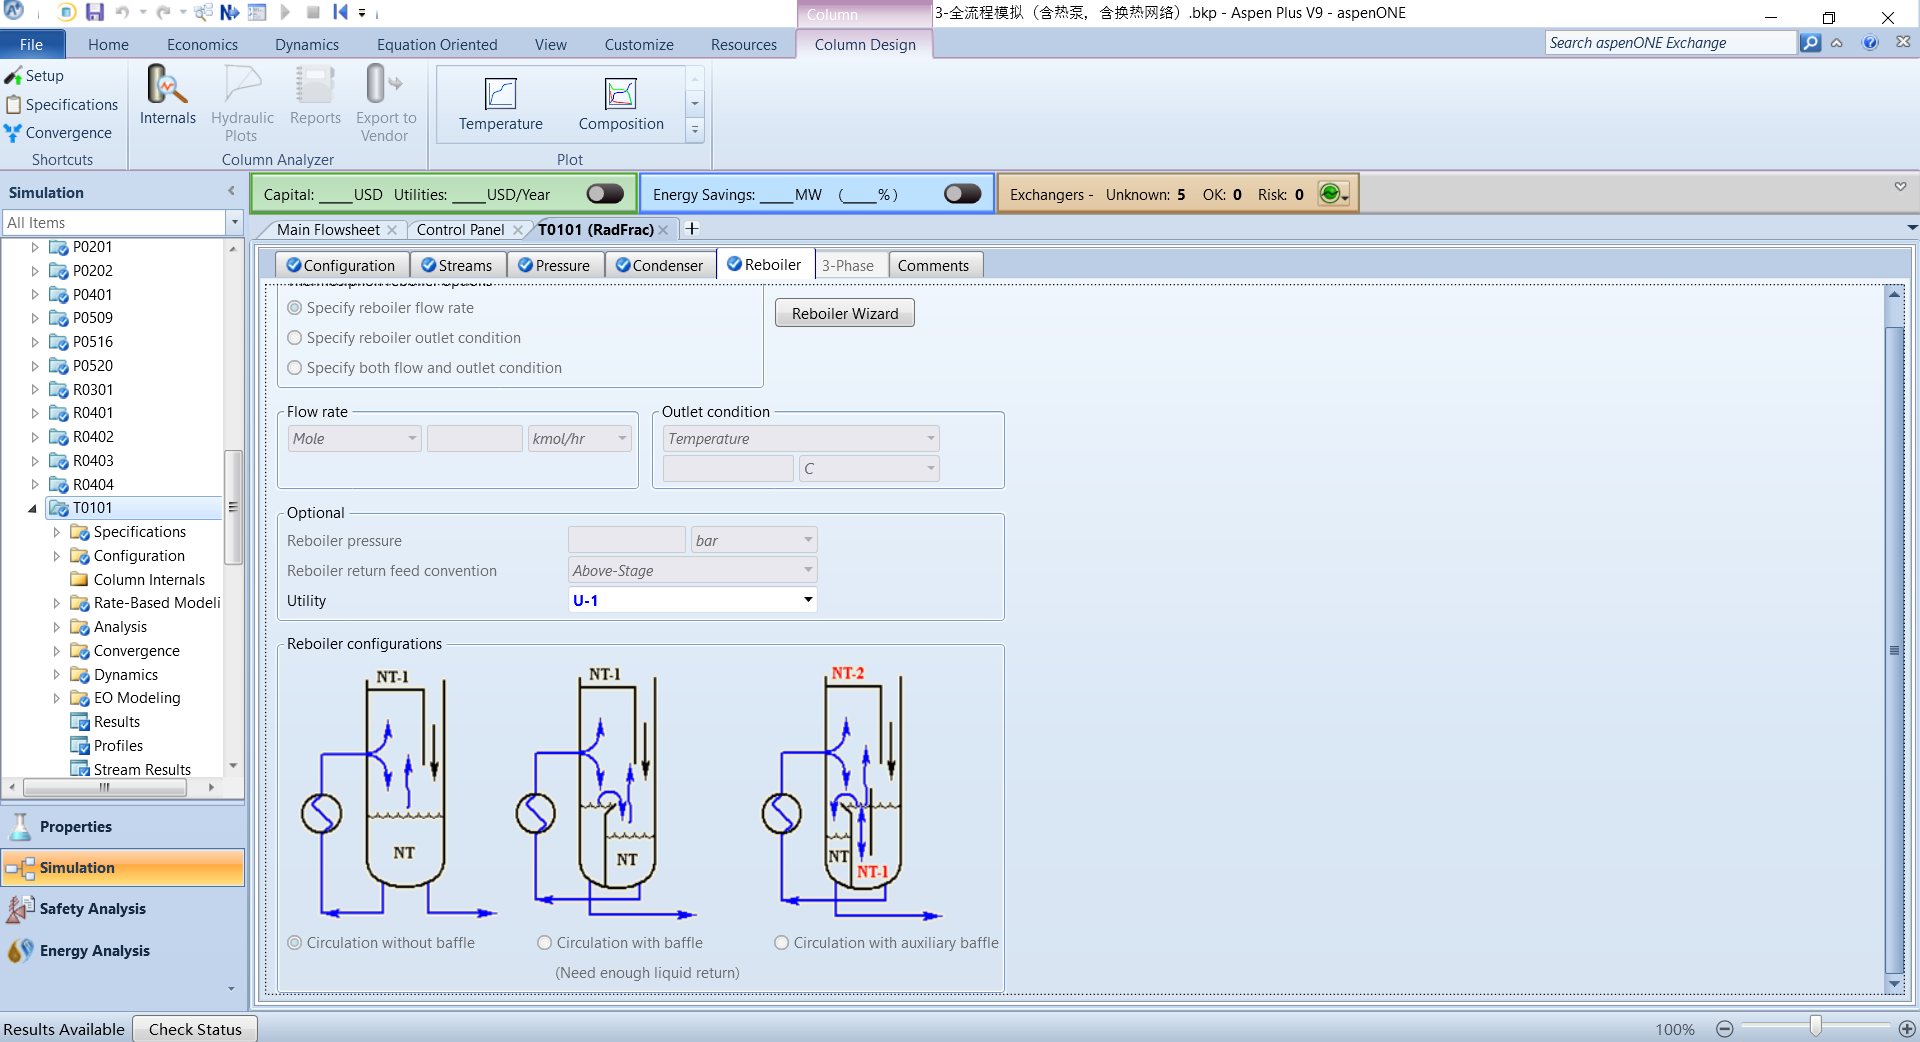This screenshot has height=1042, width=1920.
Task: Open the Specifications shortcut in the ribbon
Action: coord(62,105)
